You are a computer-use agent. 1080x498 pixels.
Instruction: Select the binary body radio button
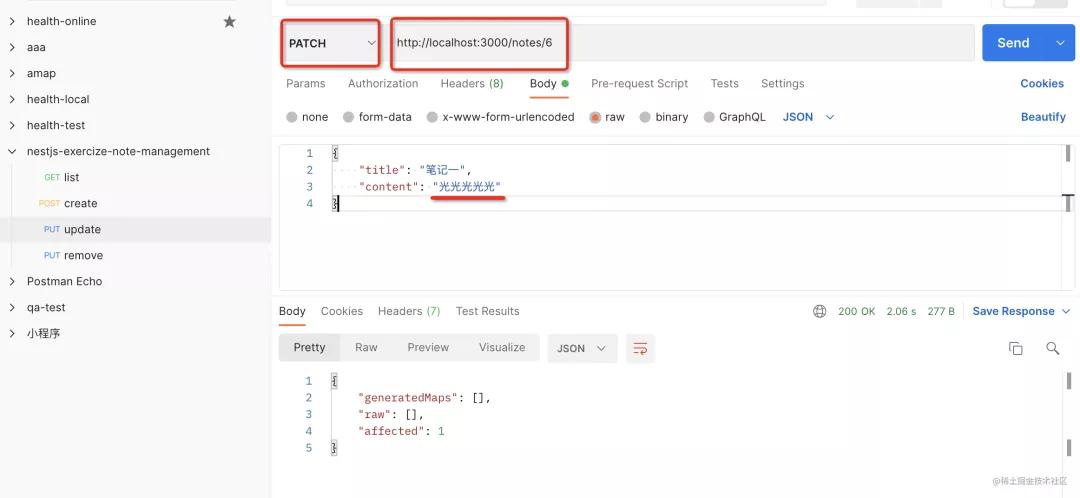(646, 117)
